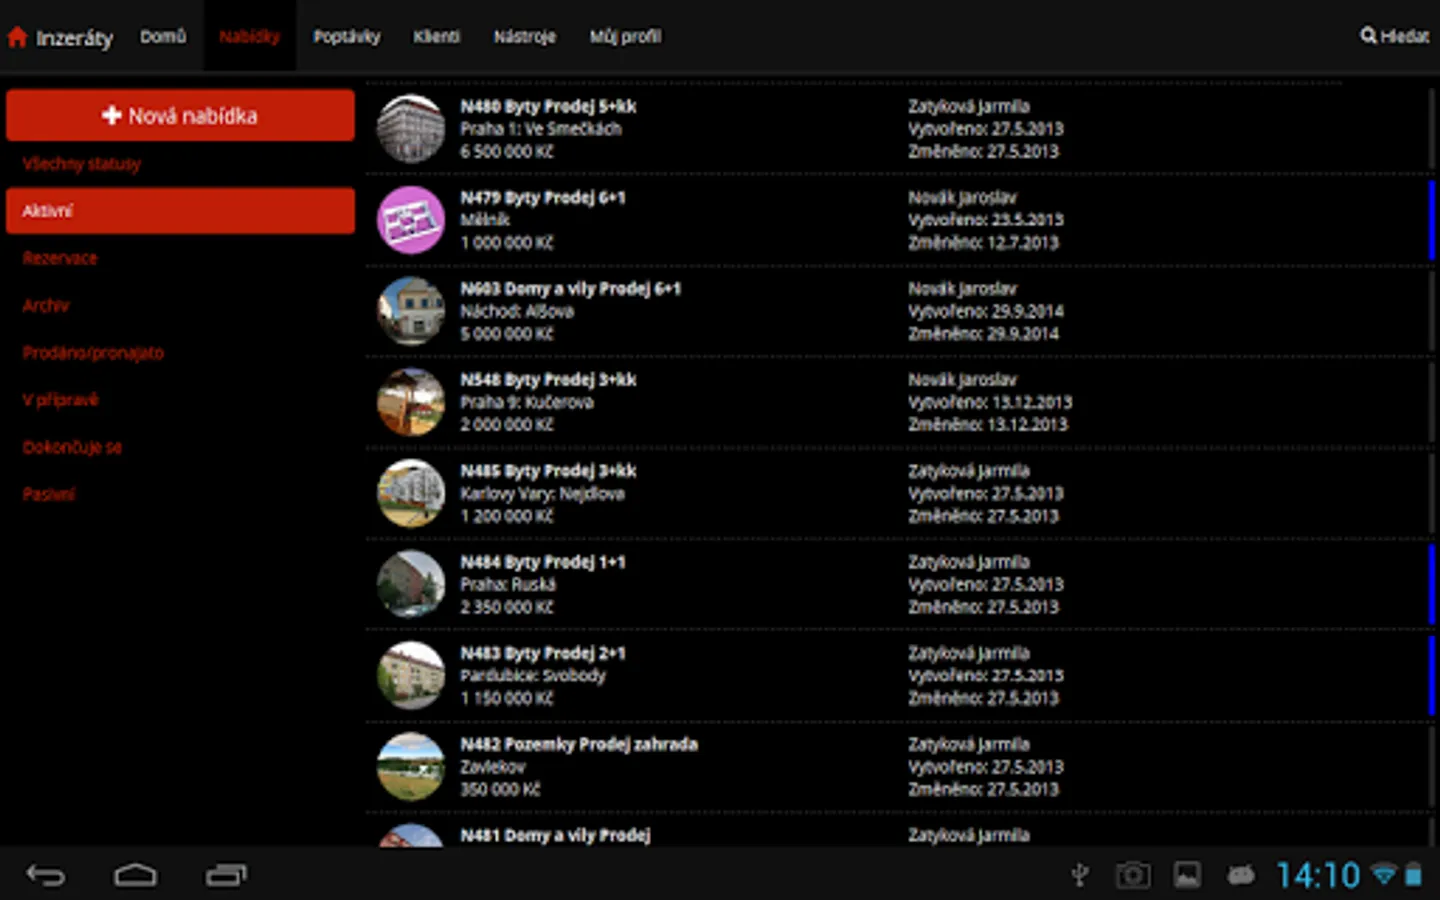The width and height of the screenshot is (1440, 900).
Task: Filter by Archiv status
Action: (x=46, y=305)
